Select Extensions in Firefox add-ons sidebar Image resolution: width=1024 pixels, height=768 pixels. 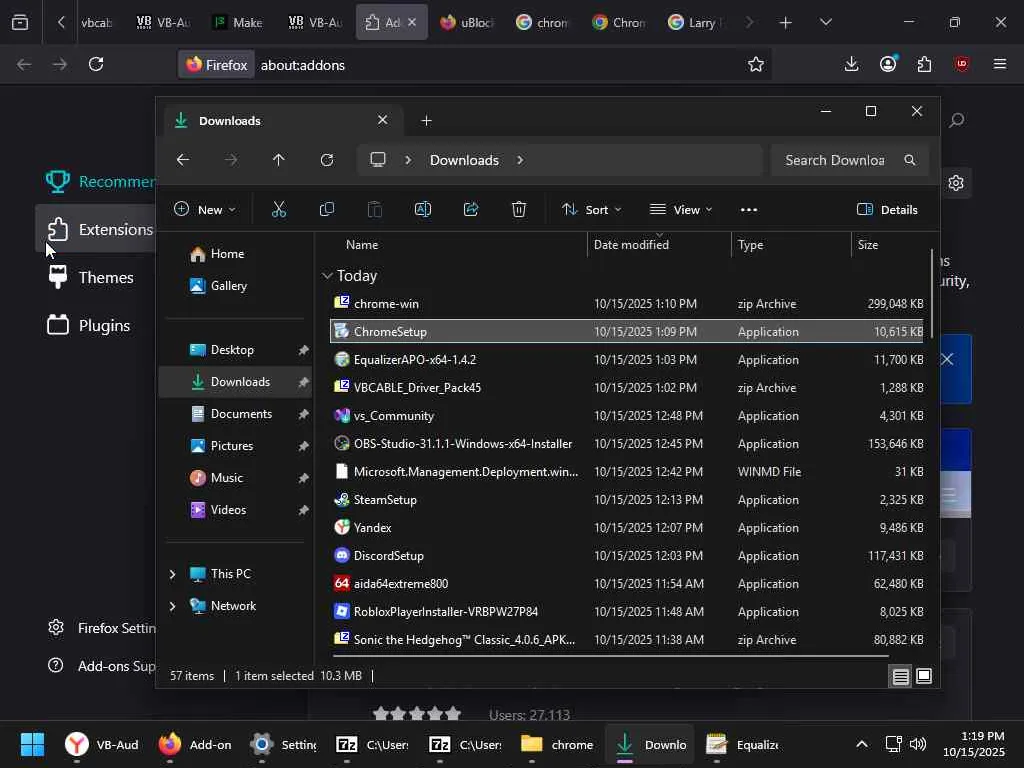(95, 229)
